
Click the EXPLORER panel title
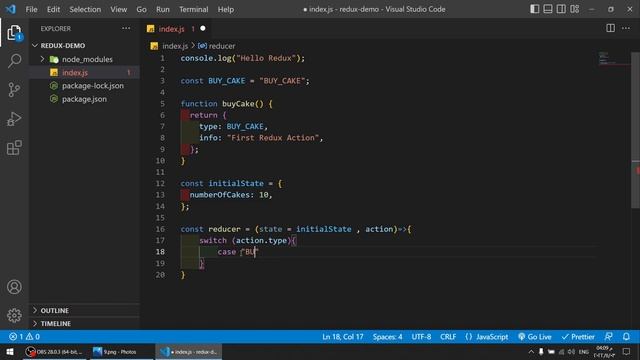point(56,29)
